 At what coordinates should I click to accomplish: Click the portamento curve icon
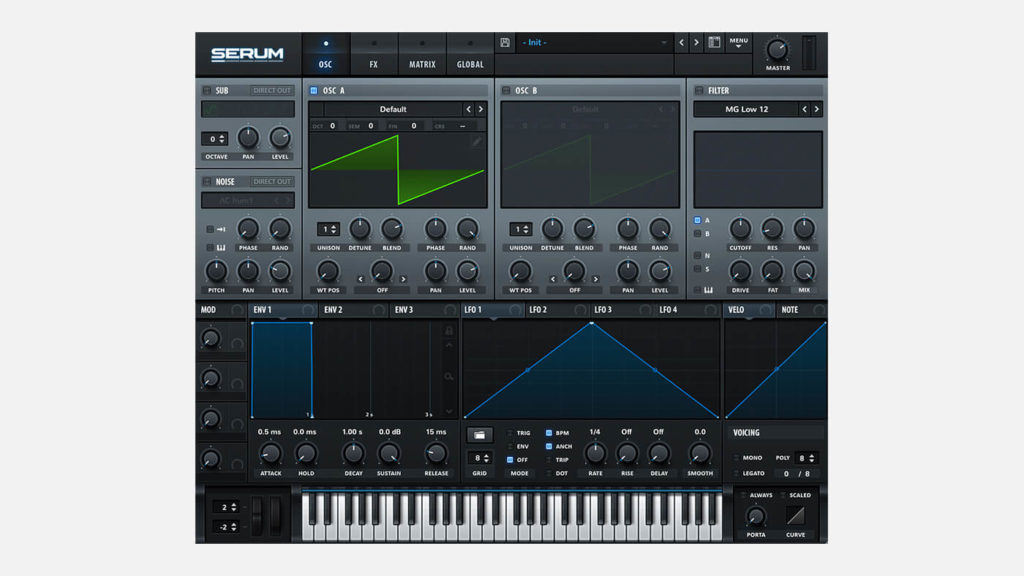point(795,516)
